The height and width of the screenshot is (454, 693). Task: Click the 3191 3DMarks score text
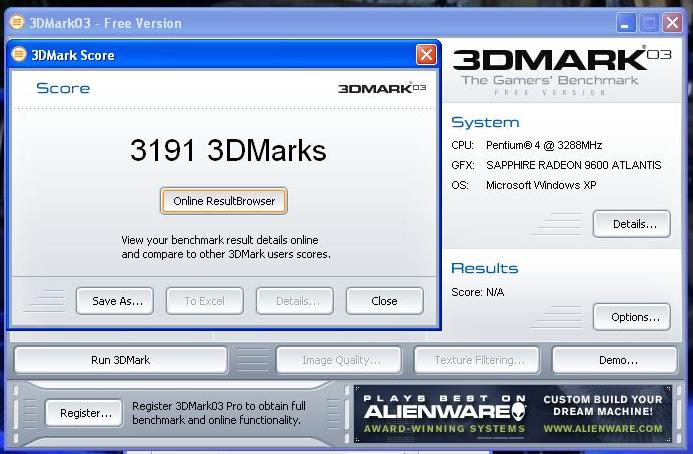[228, 150]
